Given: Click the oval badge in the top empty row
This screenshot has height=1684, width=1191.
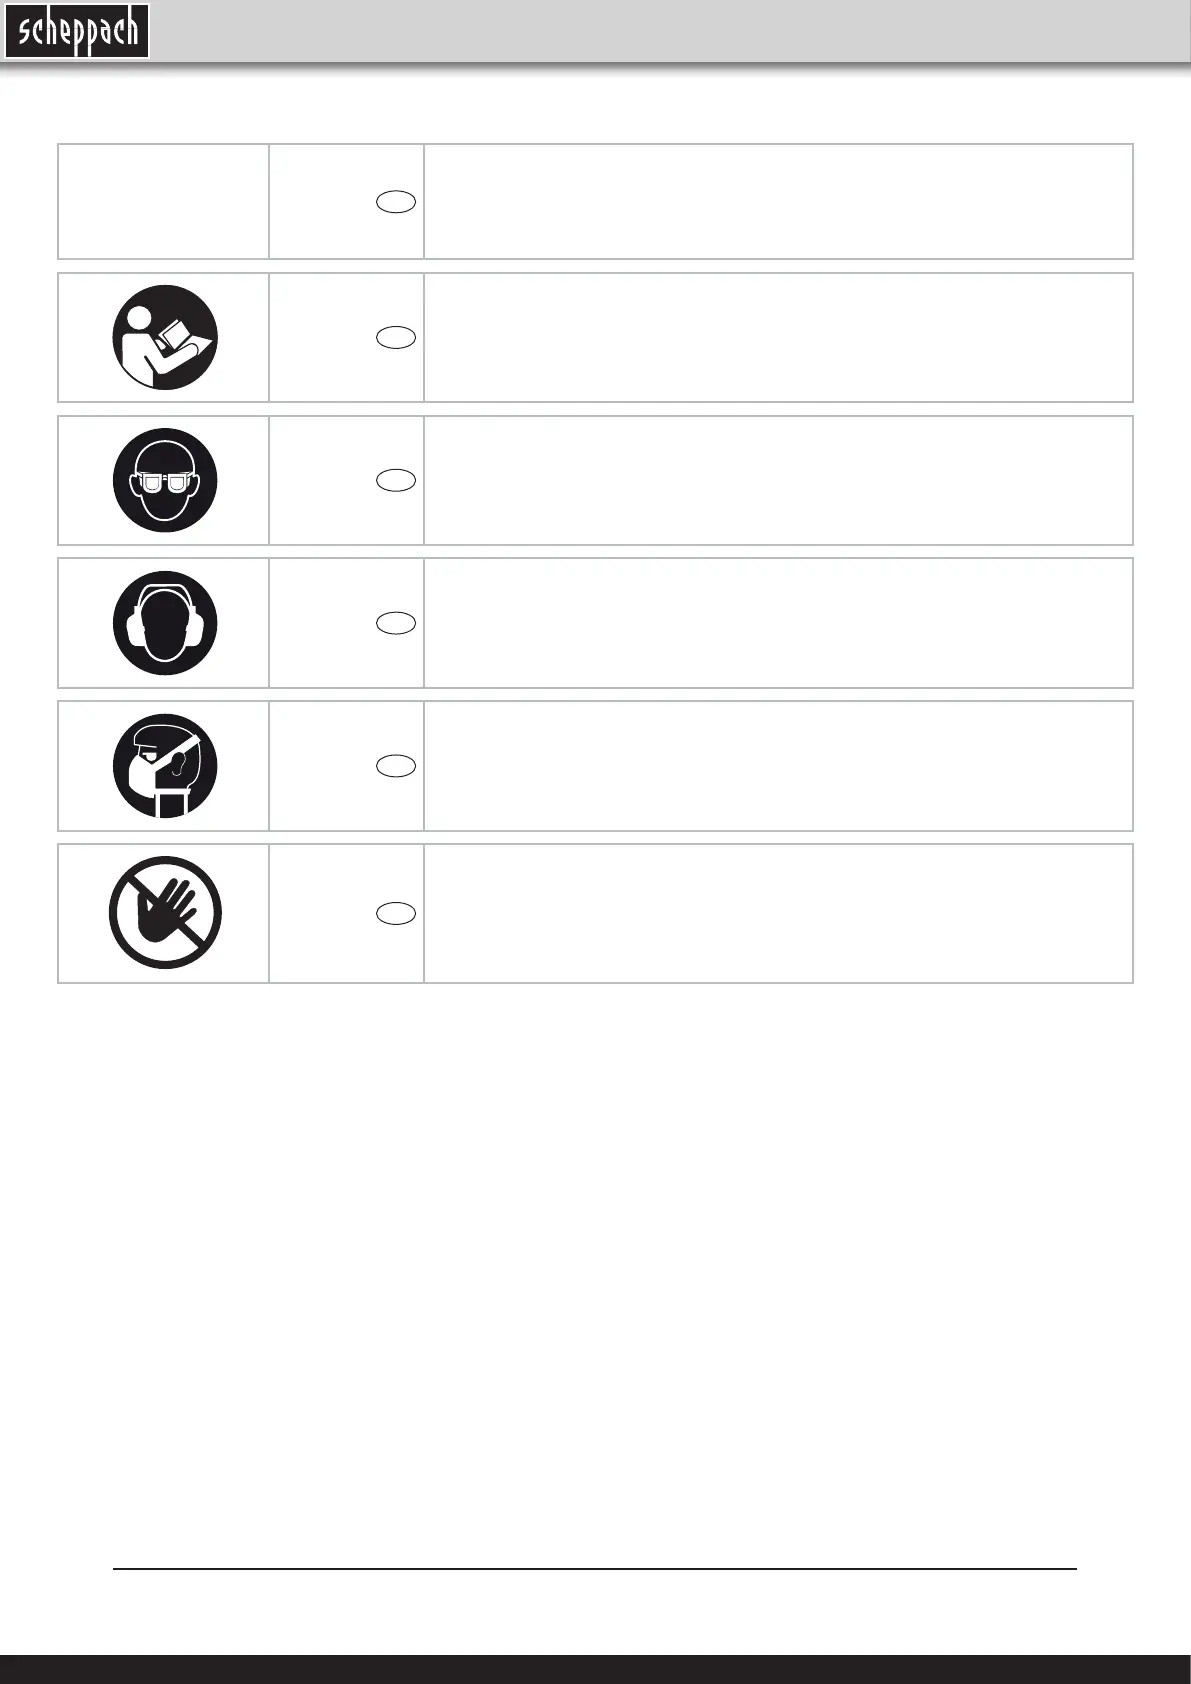Looking at the screenshot, I should click(397, 201).
